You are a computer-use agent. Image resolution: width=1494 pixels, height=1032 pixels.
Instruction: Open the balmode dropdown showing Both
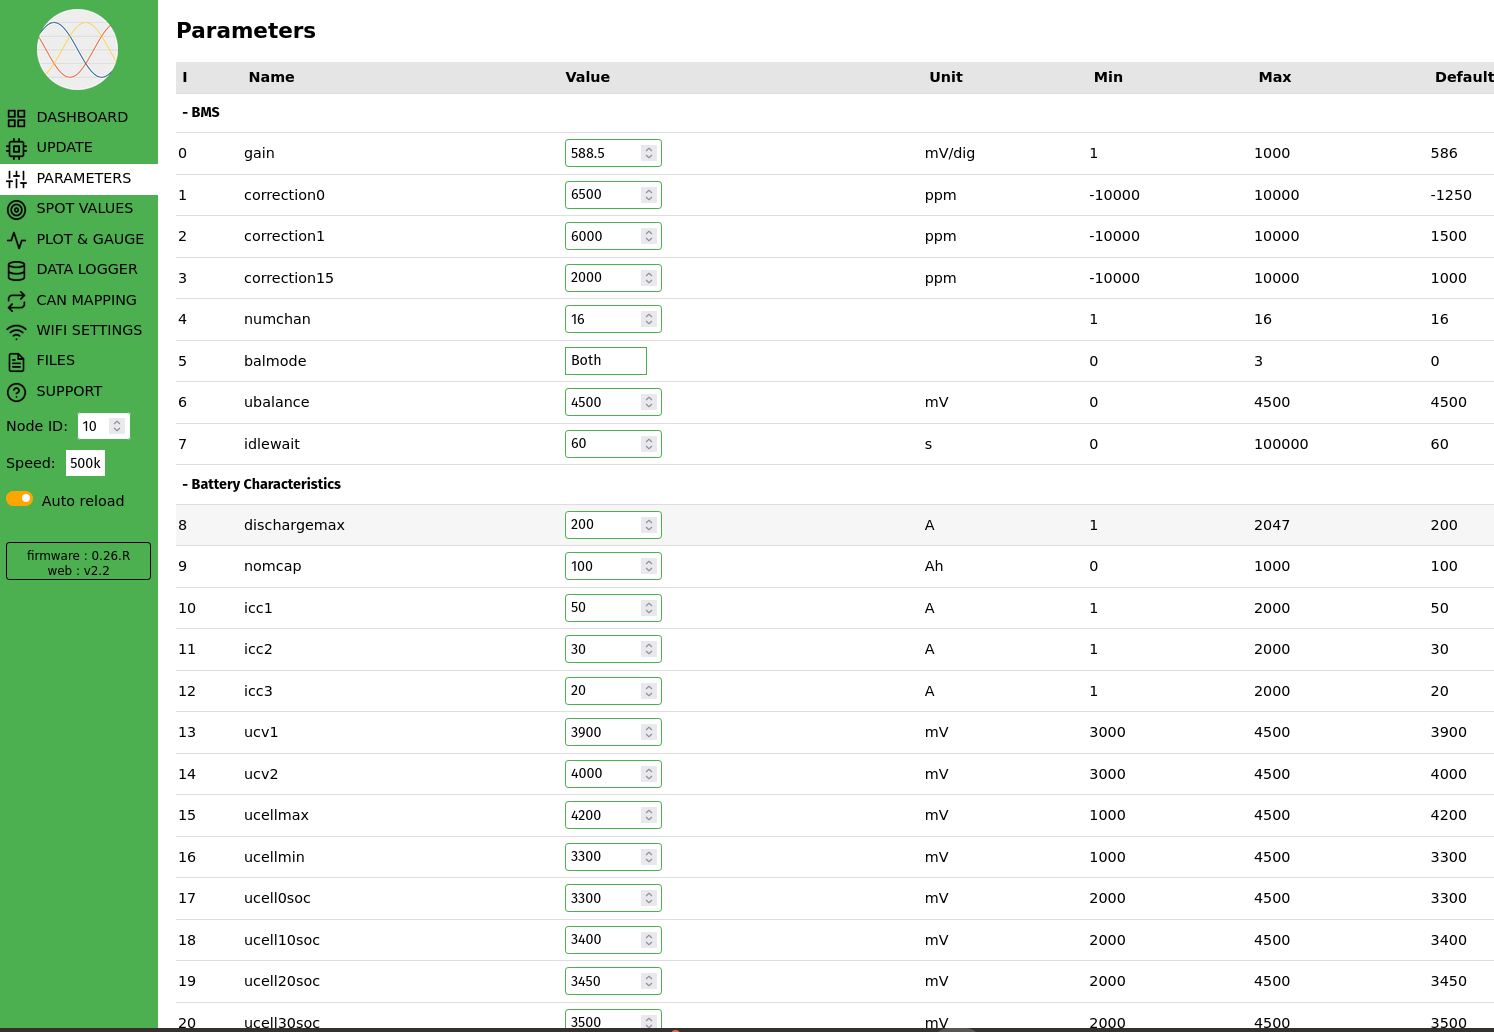click(605, 361)
